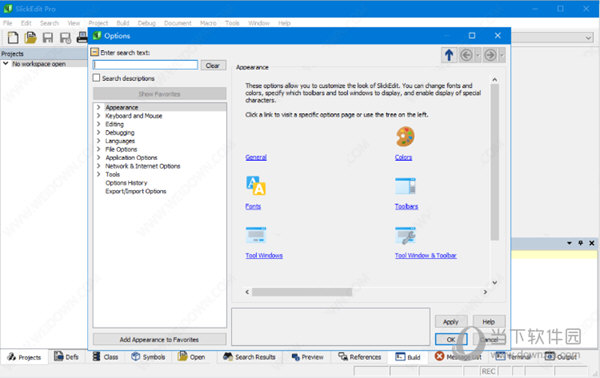Click the Open file icon in toolbar

coord(30,37)
